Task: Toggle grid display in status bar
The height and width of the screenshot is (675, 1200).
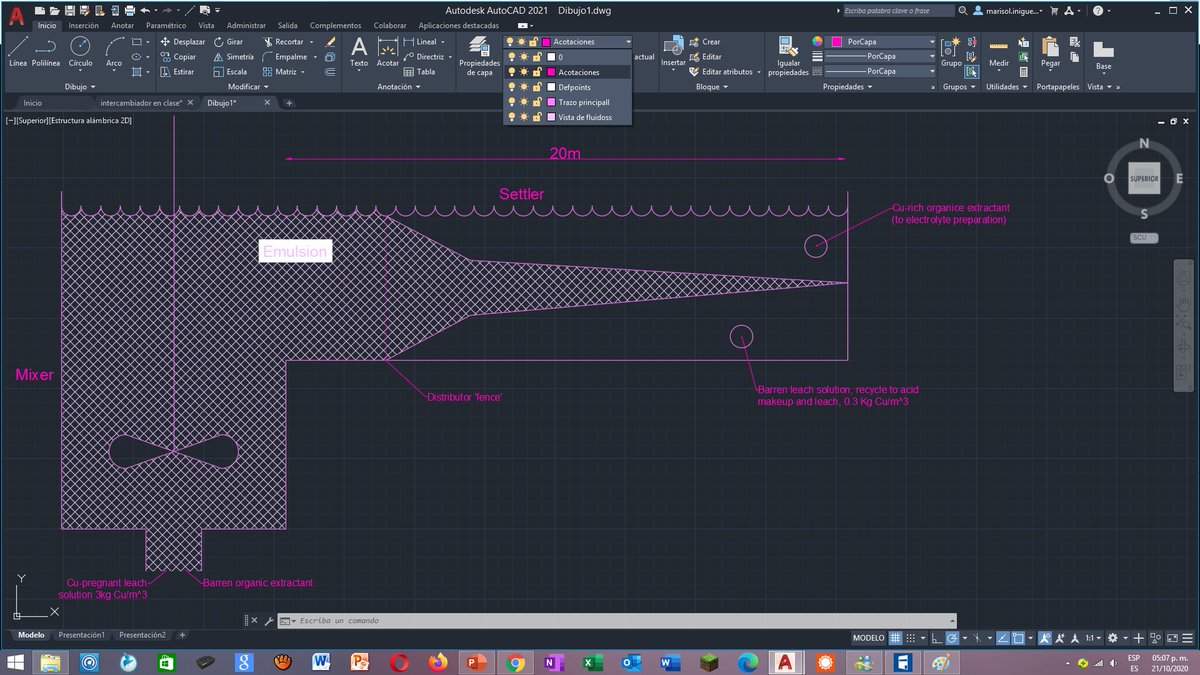Action: 896,637
